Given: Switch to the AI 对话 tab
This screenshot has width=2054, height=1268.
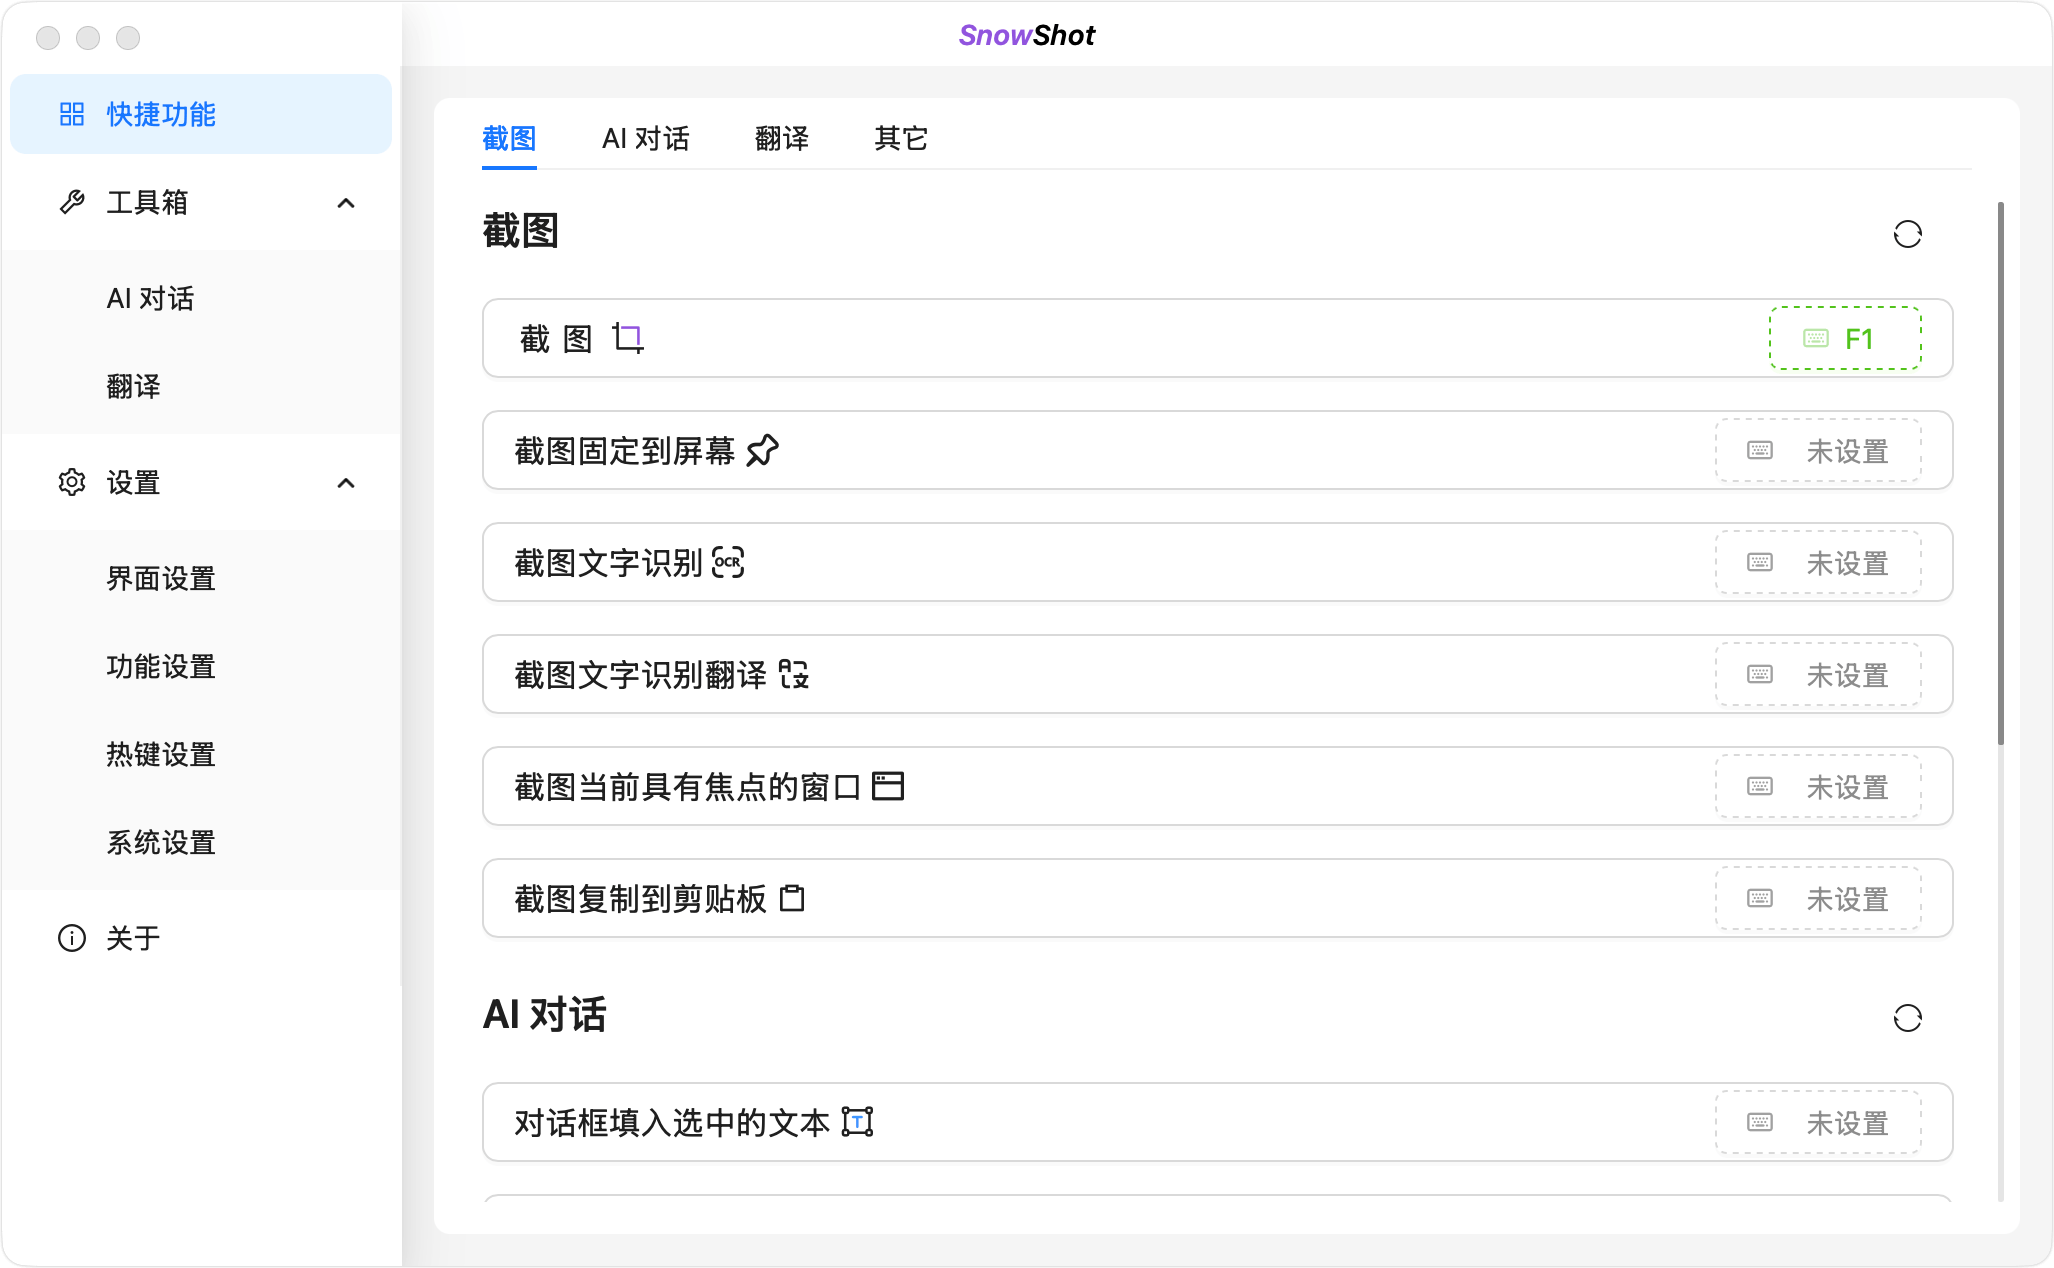Looking at the screenshot, I should point(646,139).
